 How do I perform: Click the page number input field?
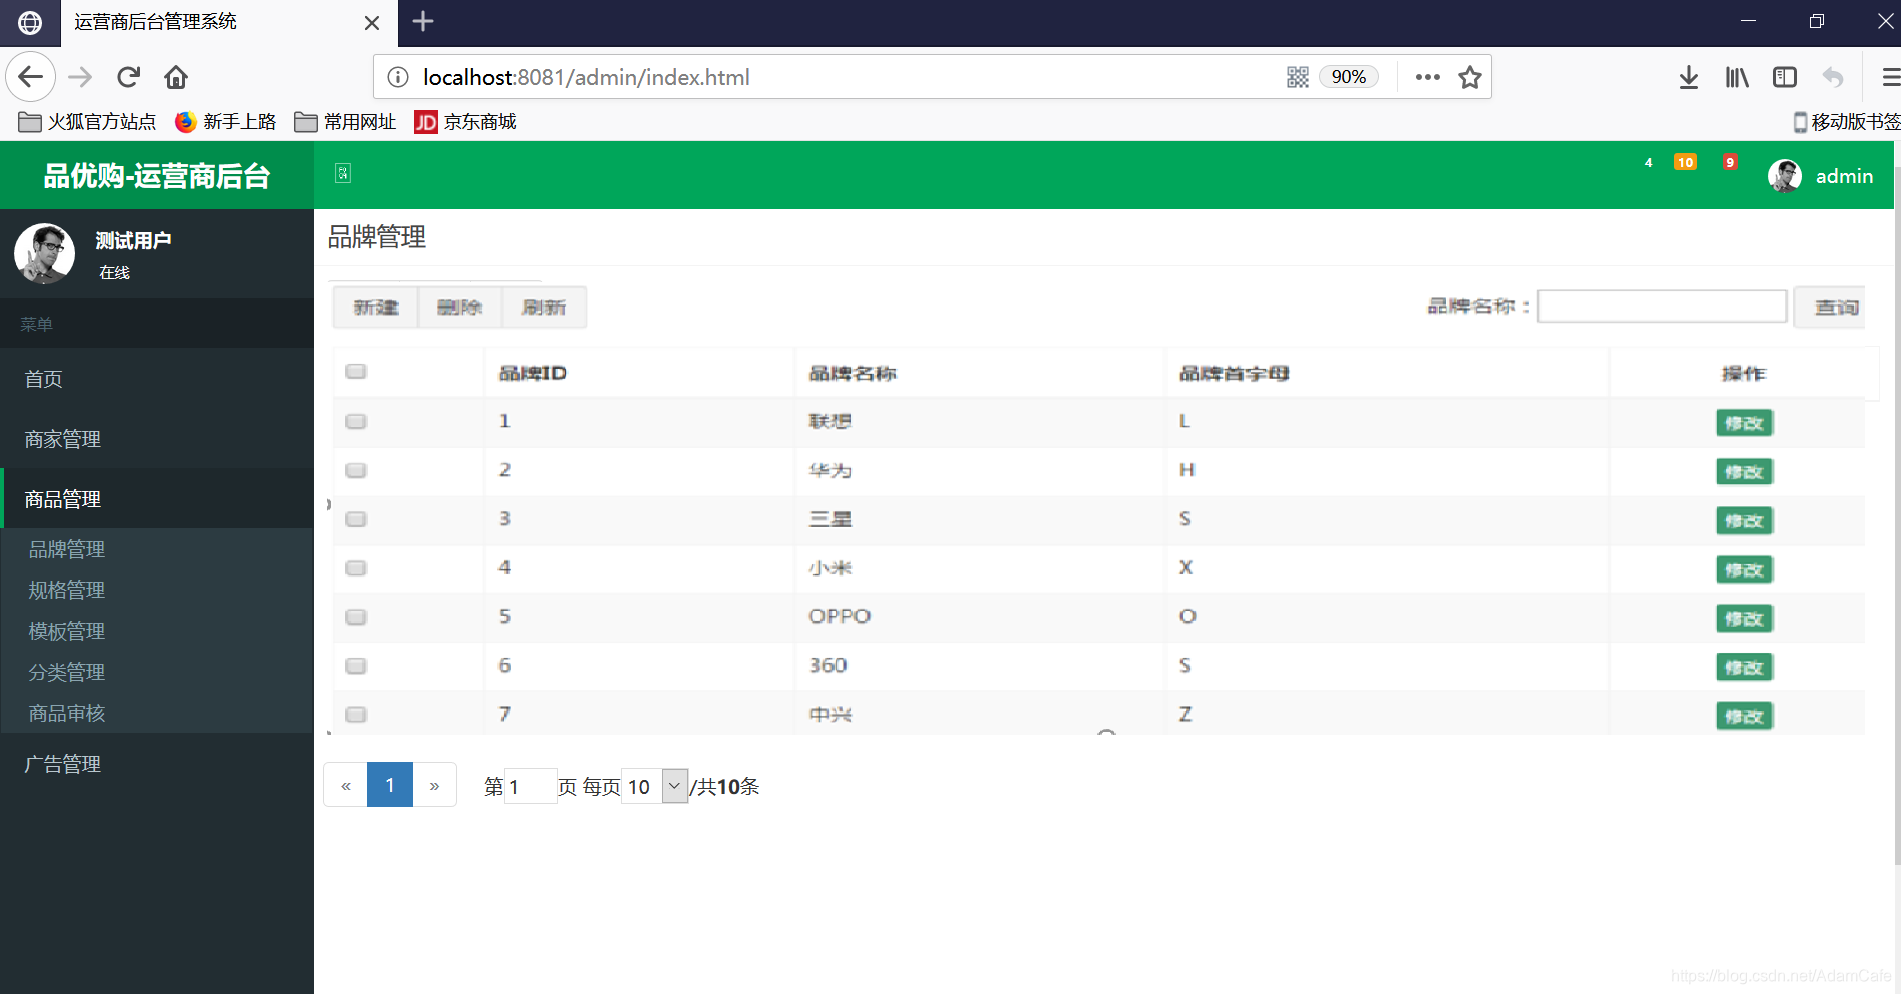530,786
